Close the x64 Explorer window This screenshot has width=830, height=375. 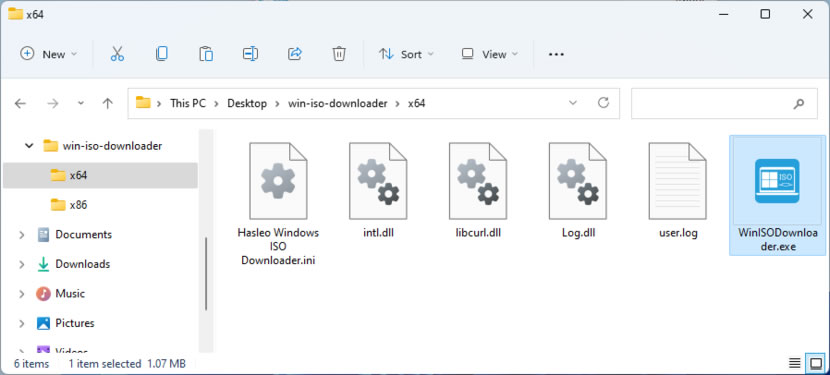pyautogui.click(x=807, y=14)
